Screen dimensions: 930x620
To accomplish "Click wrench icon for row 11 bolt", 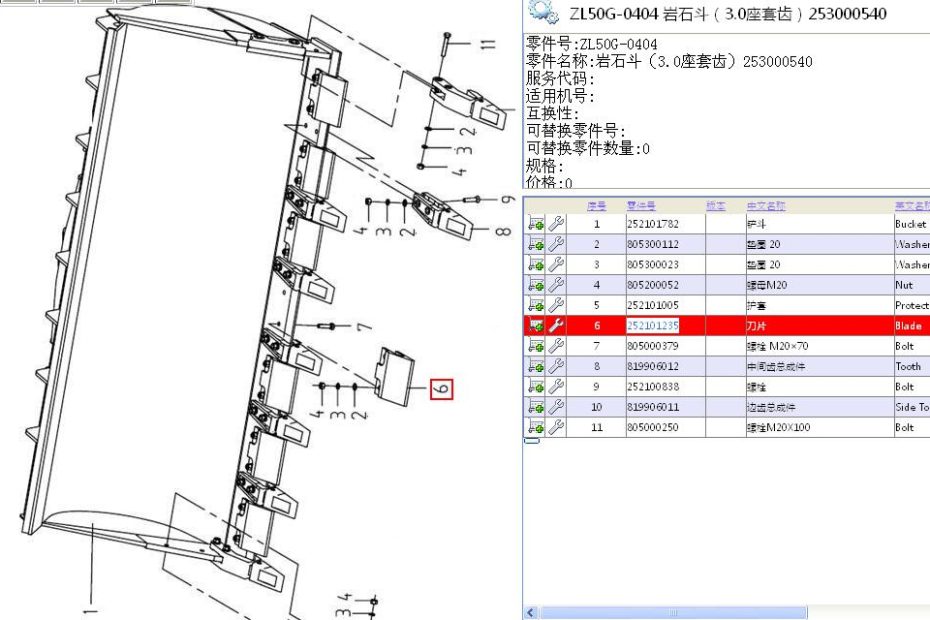I will (556, 428).
